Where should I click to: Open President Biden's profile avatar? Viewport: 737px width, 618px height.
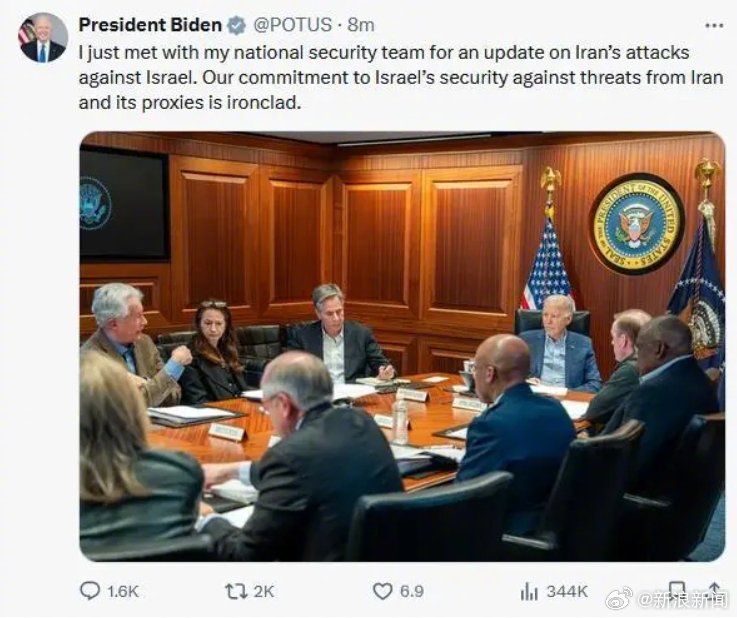[43, 38]
